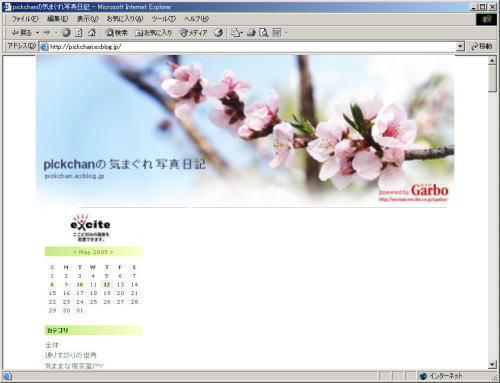
Task: Open the Help (ヘルプ) menu
Action: click(196, 19)
